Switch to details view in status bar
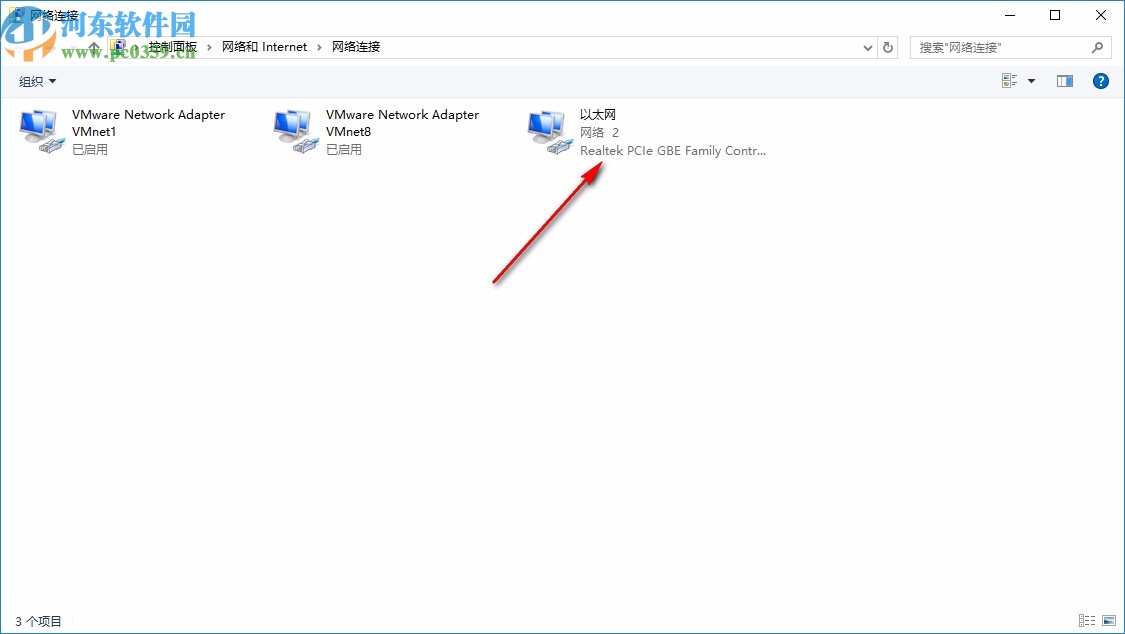1125x634 pixels. click(1087, 620)
